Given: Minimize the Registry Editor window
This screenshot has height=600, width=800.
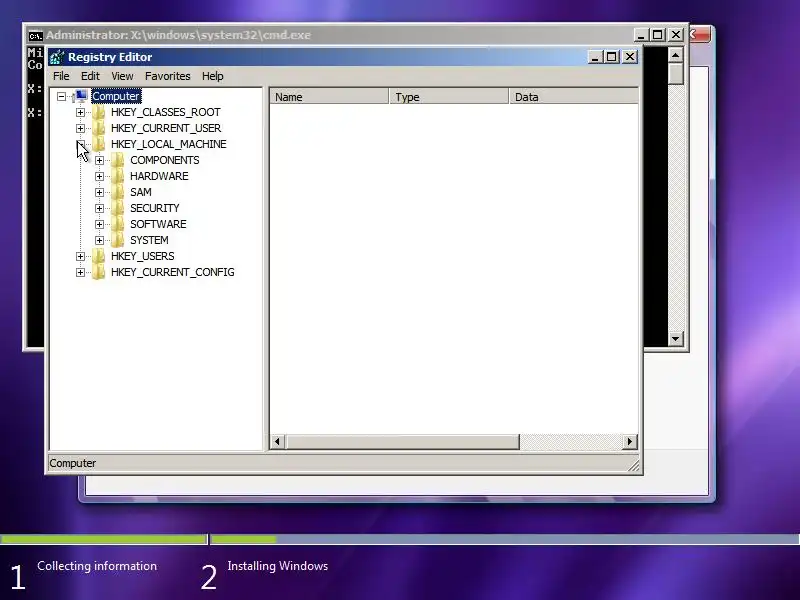Looking at the screenshot, I should coord(594,57).
